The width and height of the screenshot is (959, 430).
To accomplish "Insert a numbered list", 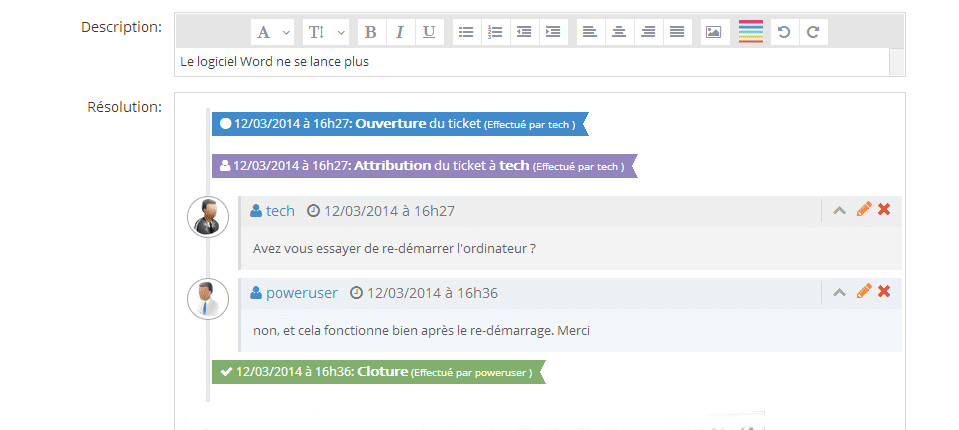I will tap(495, 32).
